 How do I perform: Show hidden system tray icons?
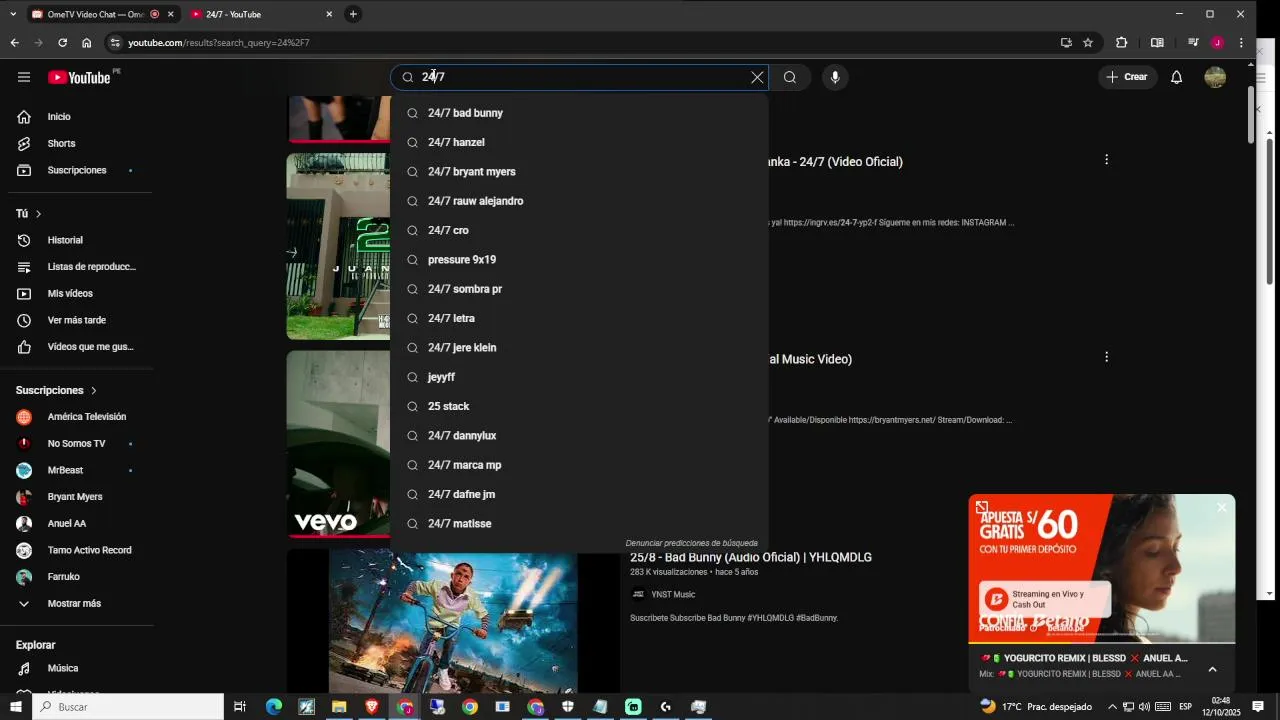click(x=1112, y=707)
